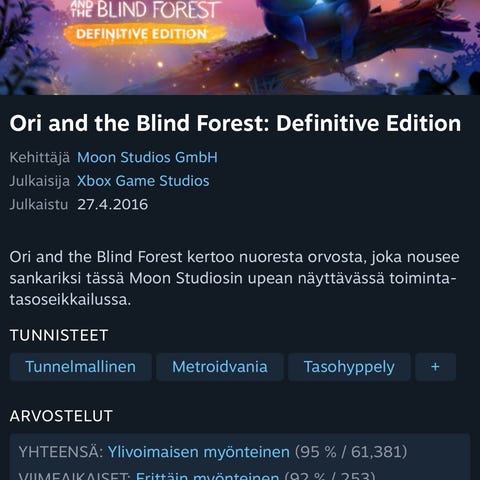The width and height of the screenshot is (480, 480).
Task: Open the Moon Studios GmbH developer page
Action: (147, 157)
